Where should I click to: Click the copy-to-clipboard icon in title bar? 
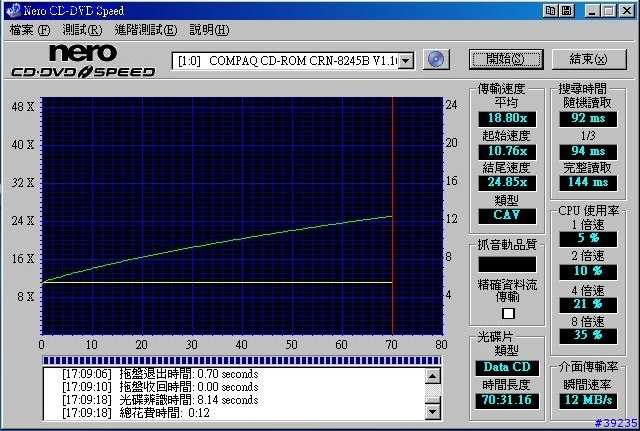[x=550, y=10]
